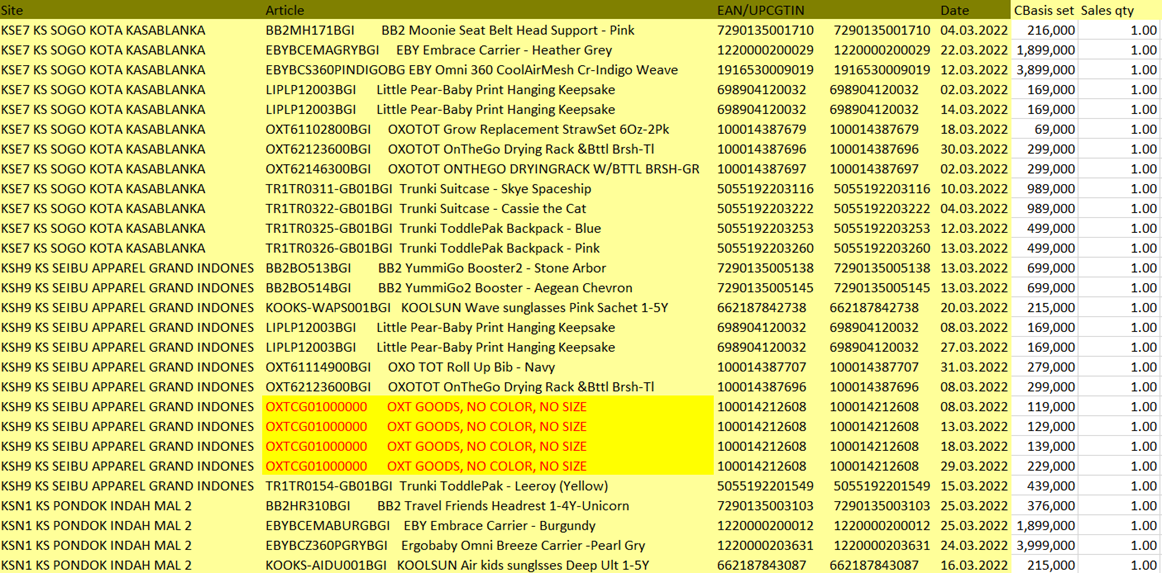Image resolution: width=1162 pixels, height=573 pixels.
Task: Click the date cell 15.03.2022
Action: pyautogui.click(x=974, y=486)
